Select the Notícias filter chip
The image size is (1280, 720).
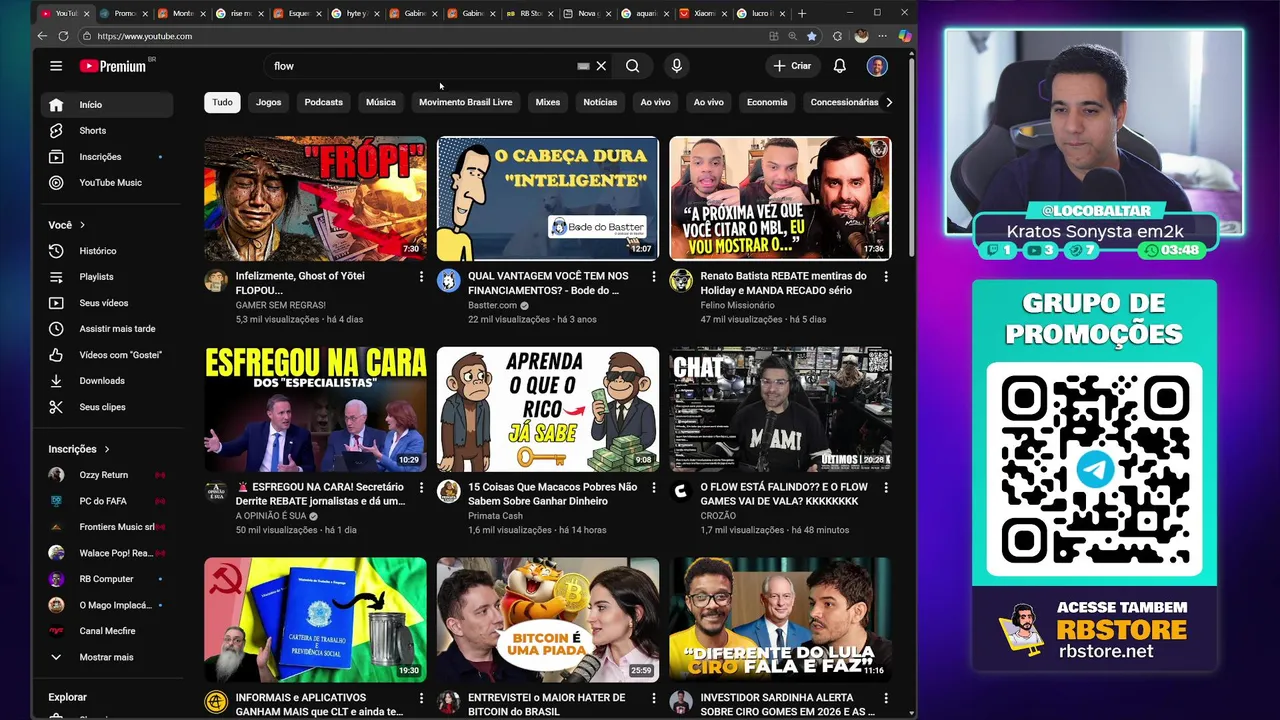[600, 102]
